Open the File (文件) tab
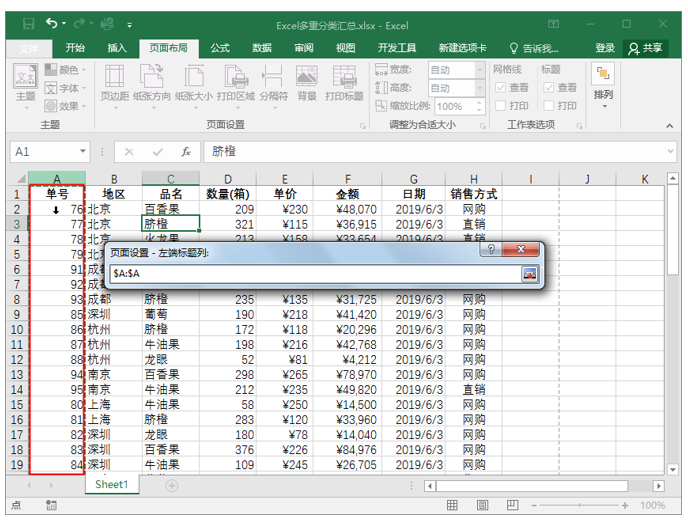688x528 pixels. pos(29,48)
